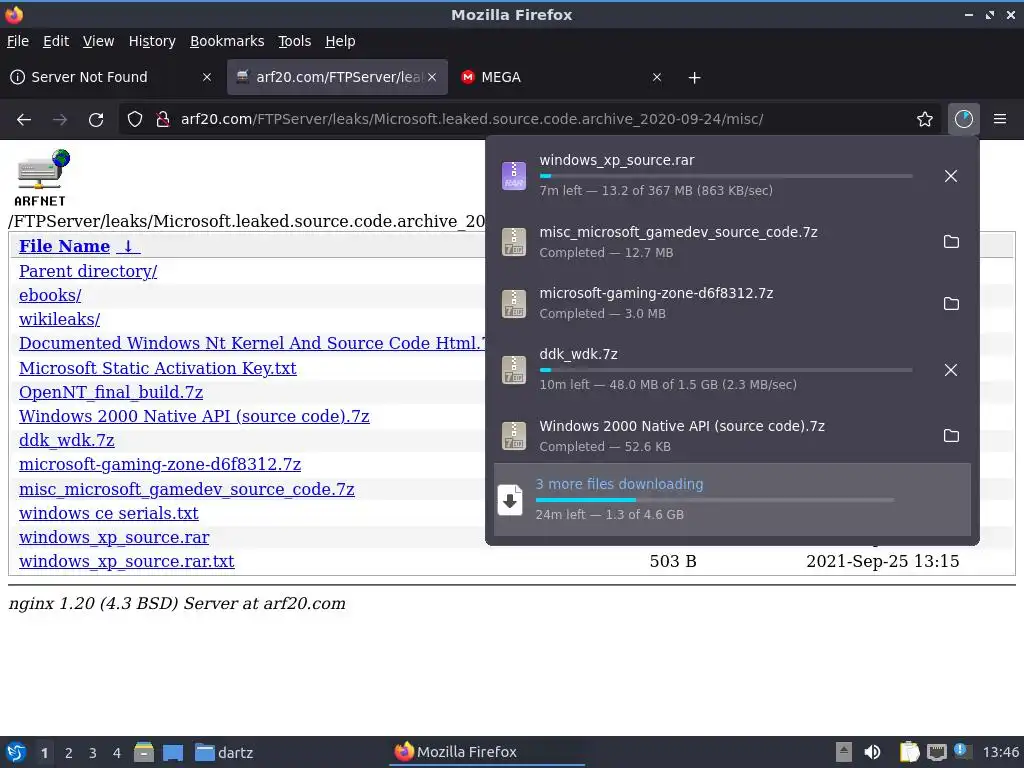Open the volume control in tray

point(872,752)
